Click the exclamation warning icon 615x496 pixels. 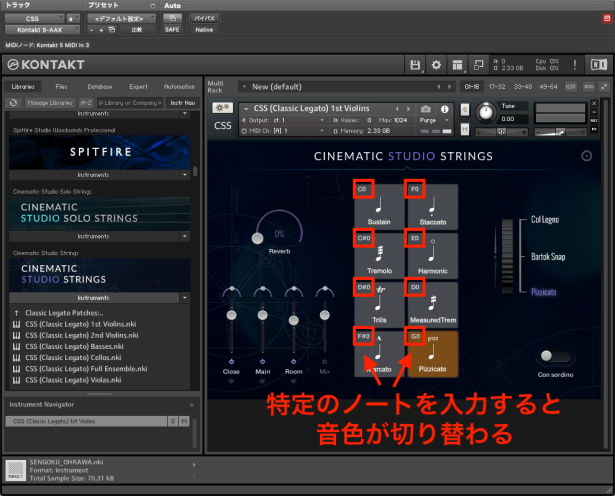[x=575, y=65]
